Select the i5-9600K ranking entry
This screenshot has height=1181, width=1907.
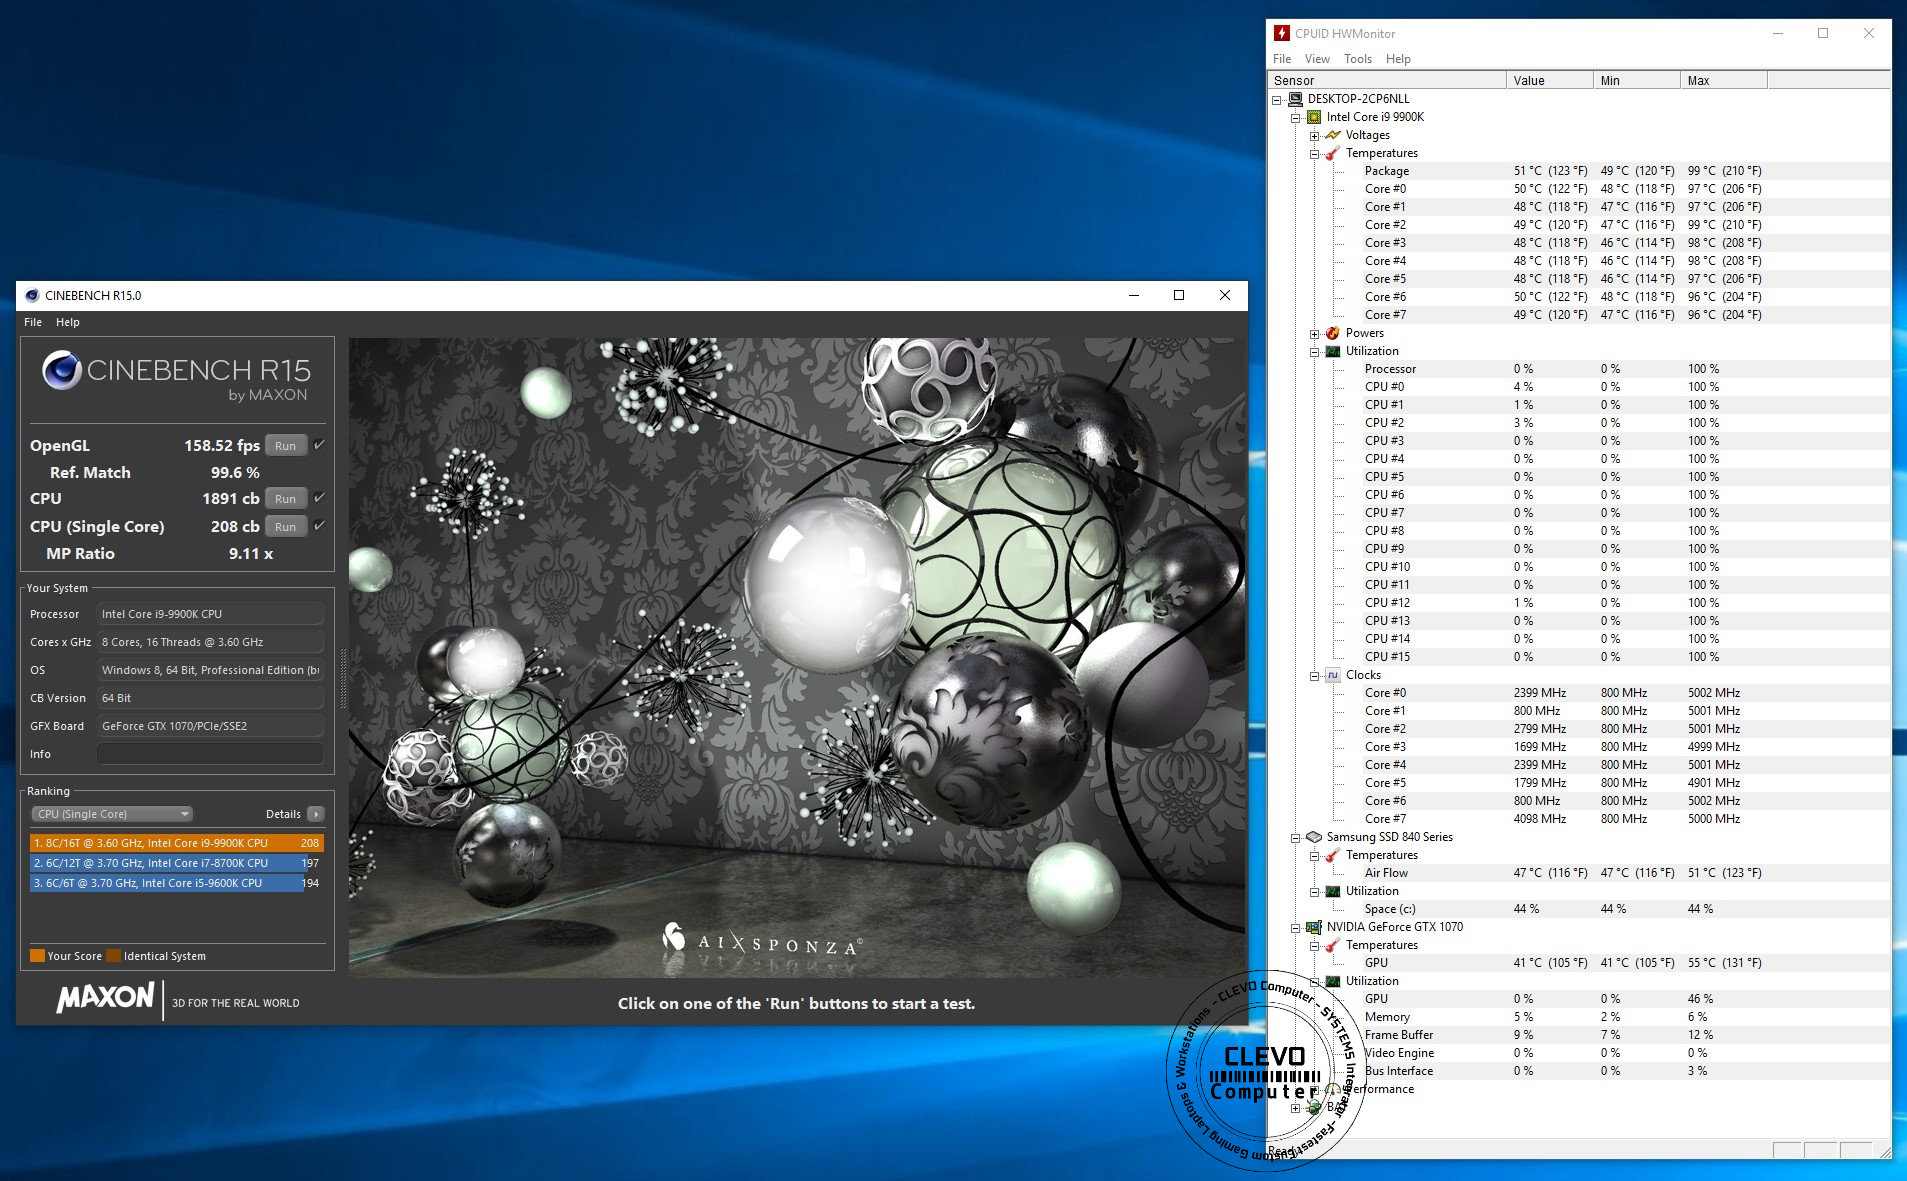click(176, 883)
